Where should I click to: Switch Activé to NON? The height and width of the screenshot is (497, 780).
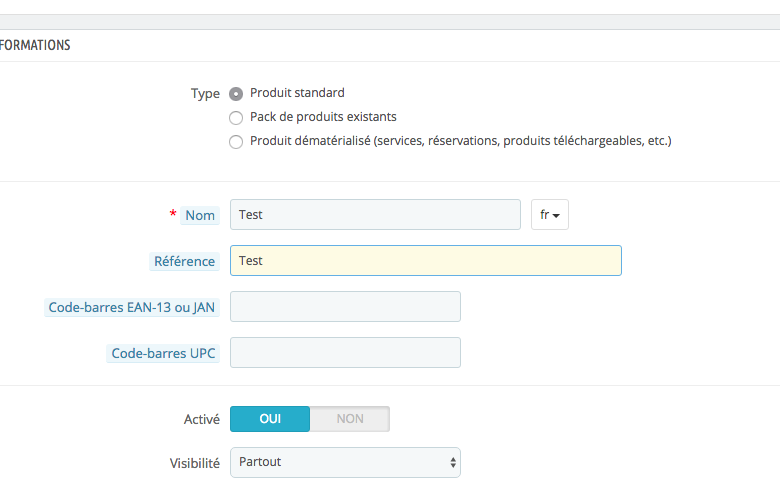click(x=350, y=419)
